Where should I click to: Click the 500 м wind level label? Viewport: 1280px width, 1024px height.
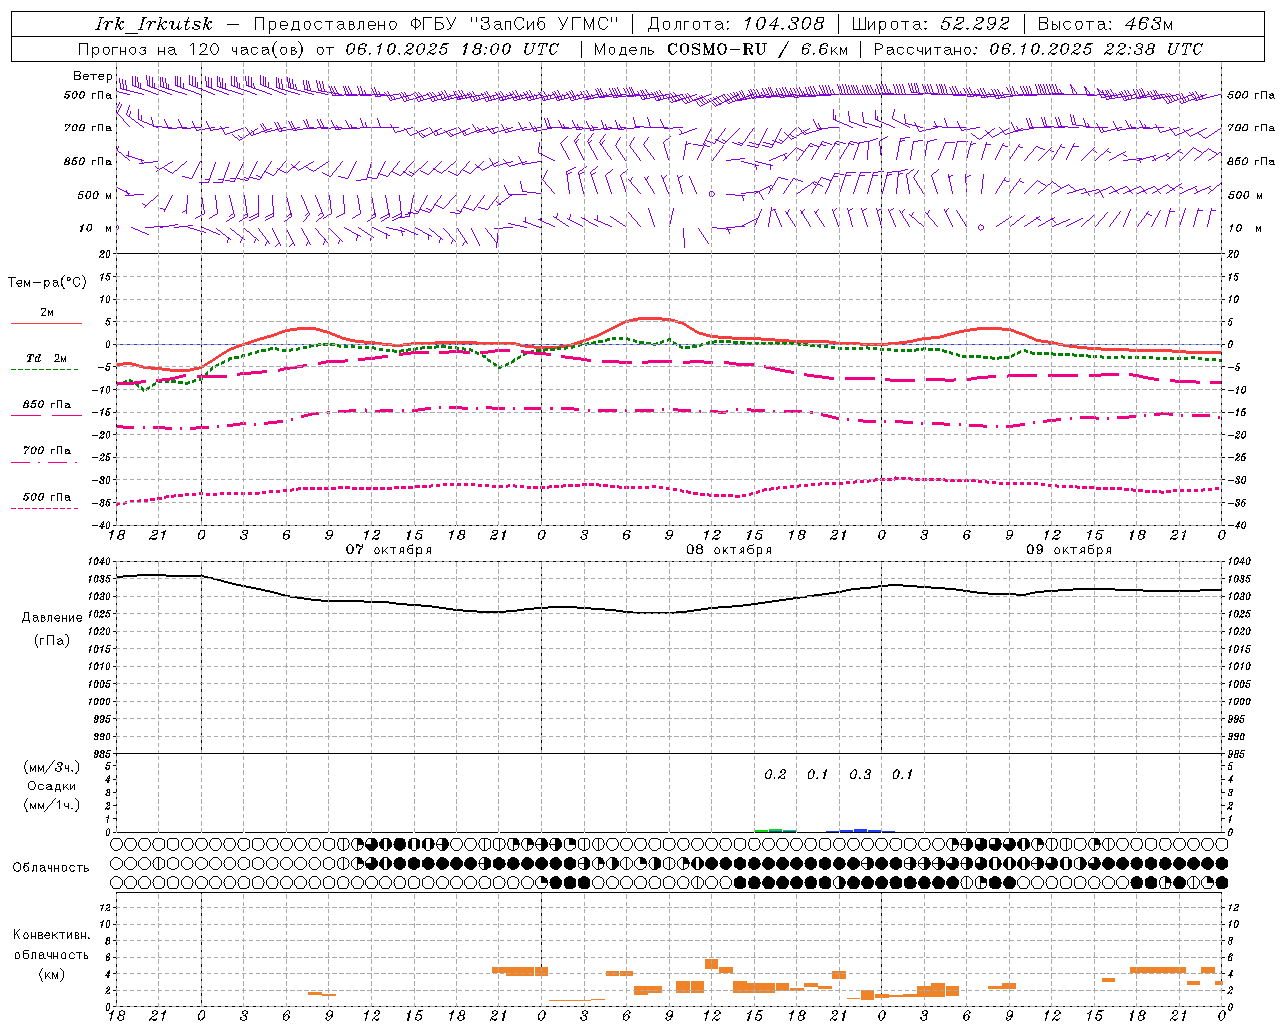(x=95, y=195)
